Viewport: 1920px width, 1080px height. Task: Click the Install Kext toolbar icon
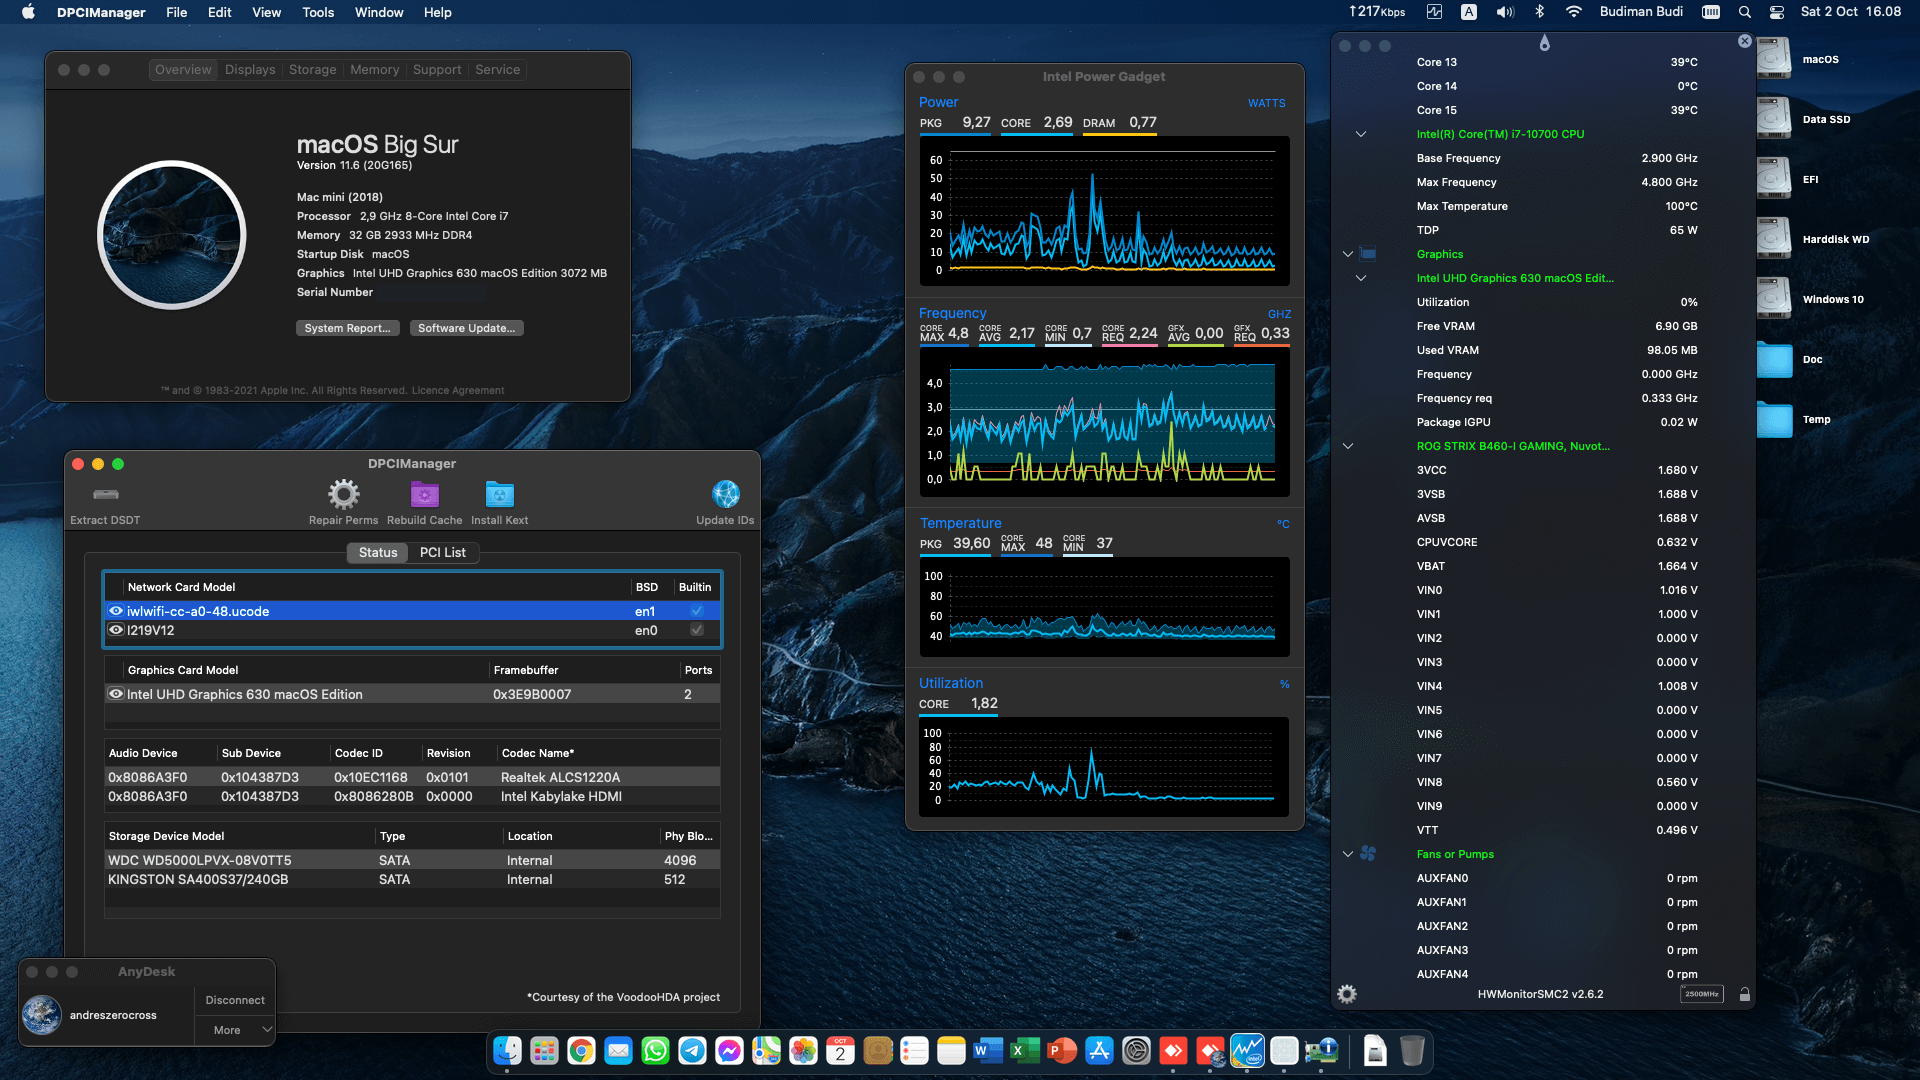(499, 494)
